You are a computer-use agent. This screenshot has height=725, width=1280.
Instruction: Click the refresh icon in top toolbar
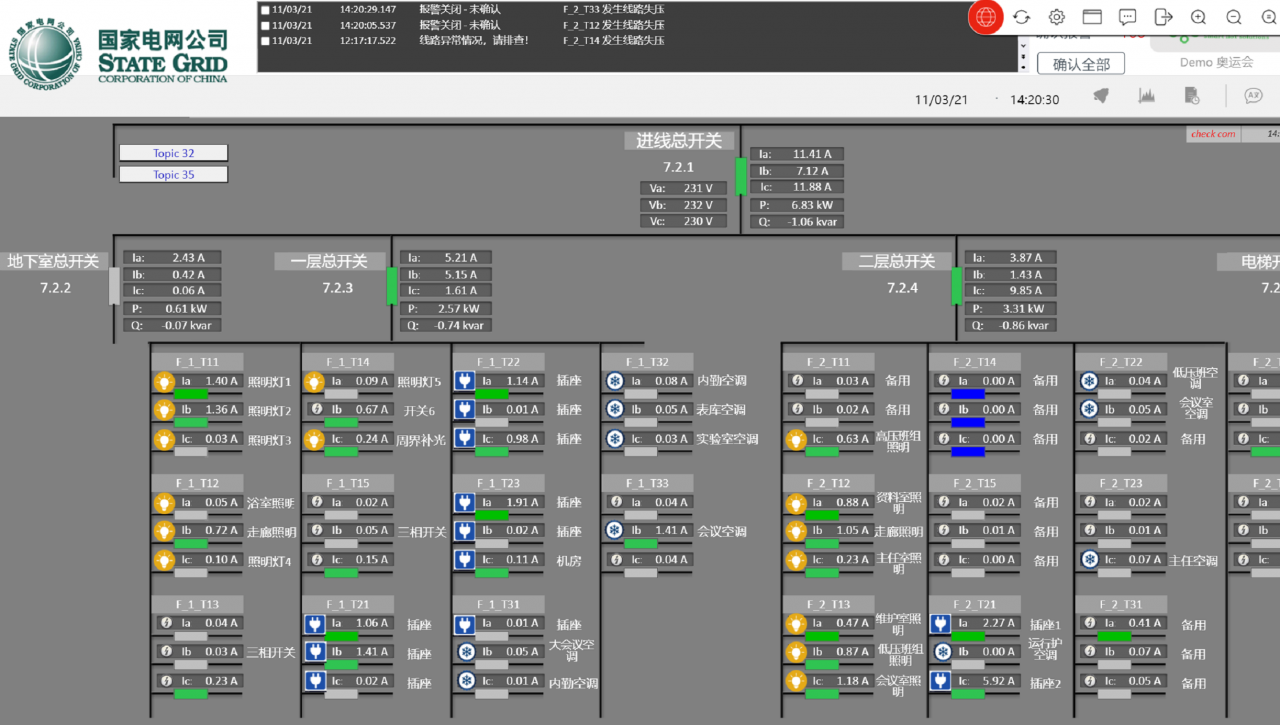click(x=1021, y=17)
